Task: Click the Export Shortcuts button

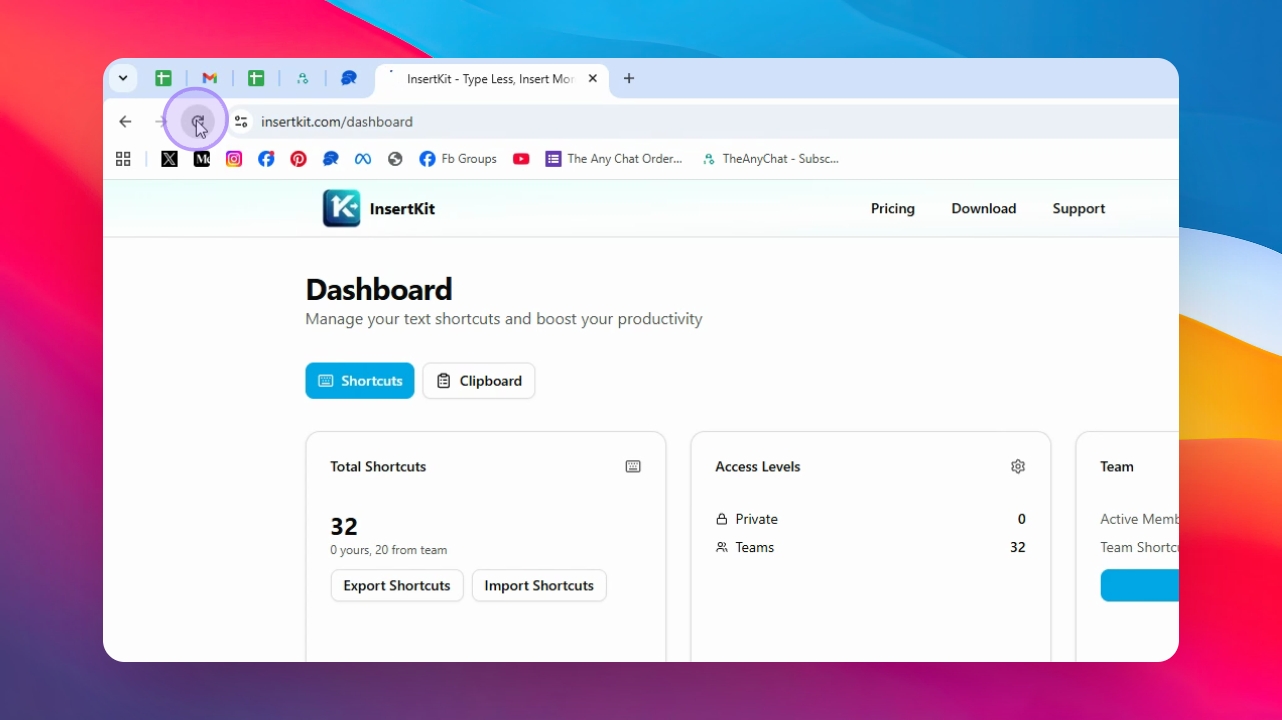Action: coord(397,586)
